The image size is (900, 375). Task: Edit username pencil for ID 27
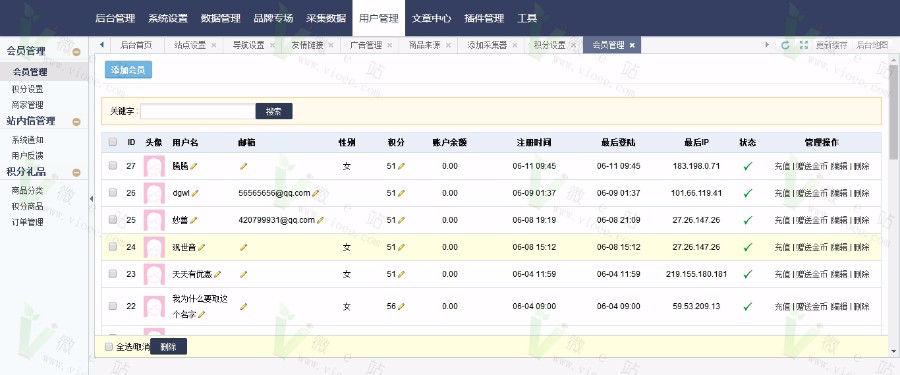[x=193, y=166]
